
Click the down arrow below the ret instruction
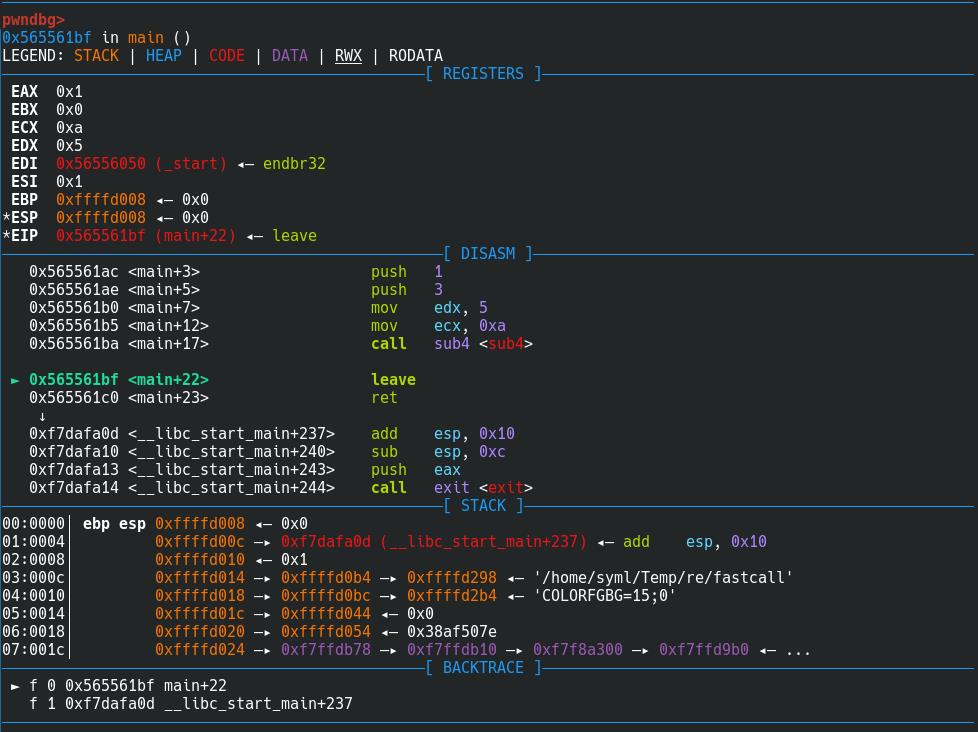(x=43, y=416)
